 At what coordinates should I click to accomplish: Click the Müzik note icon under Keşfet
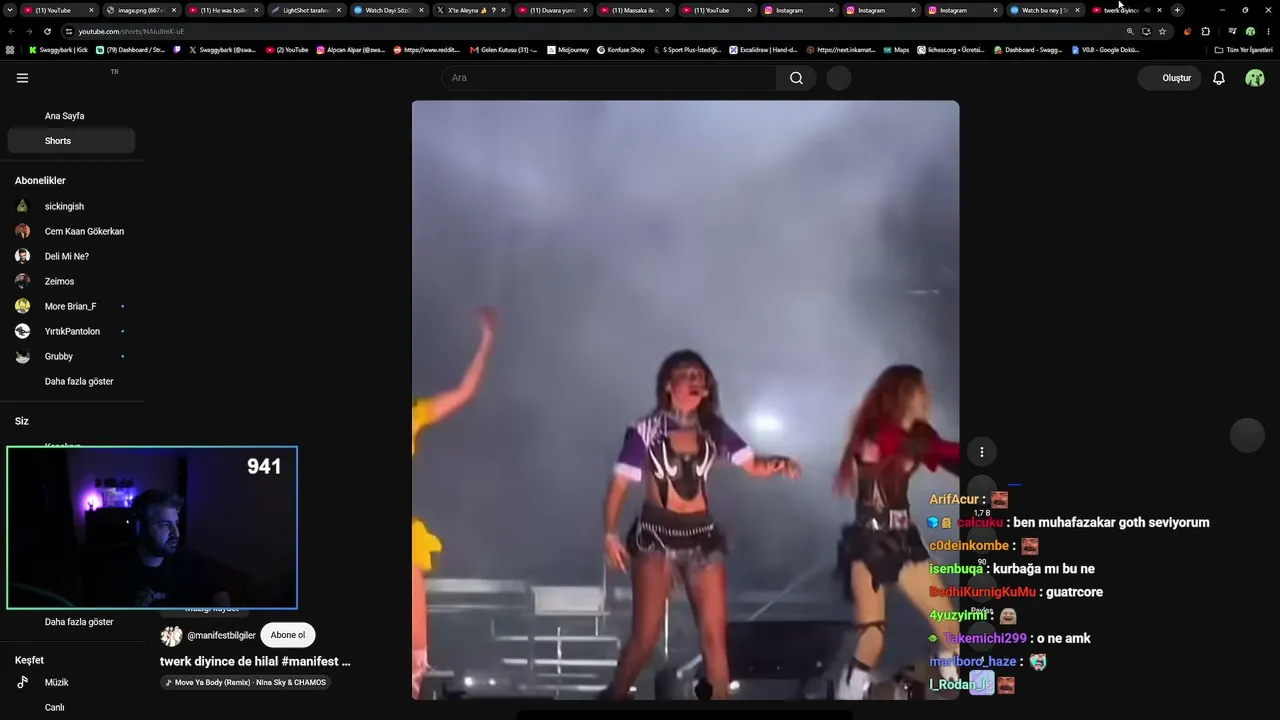point(22,682)
